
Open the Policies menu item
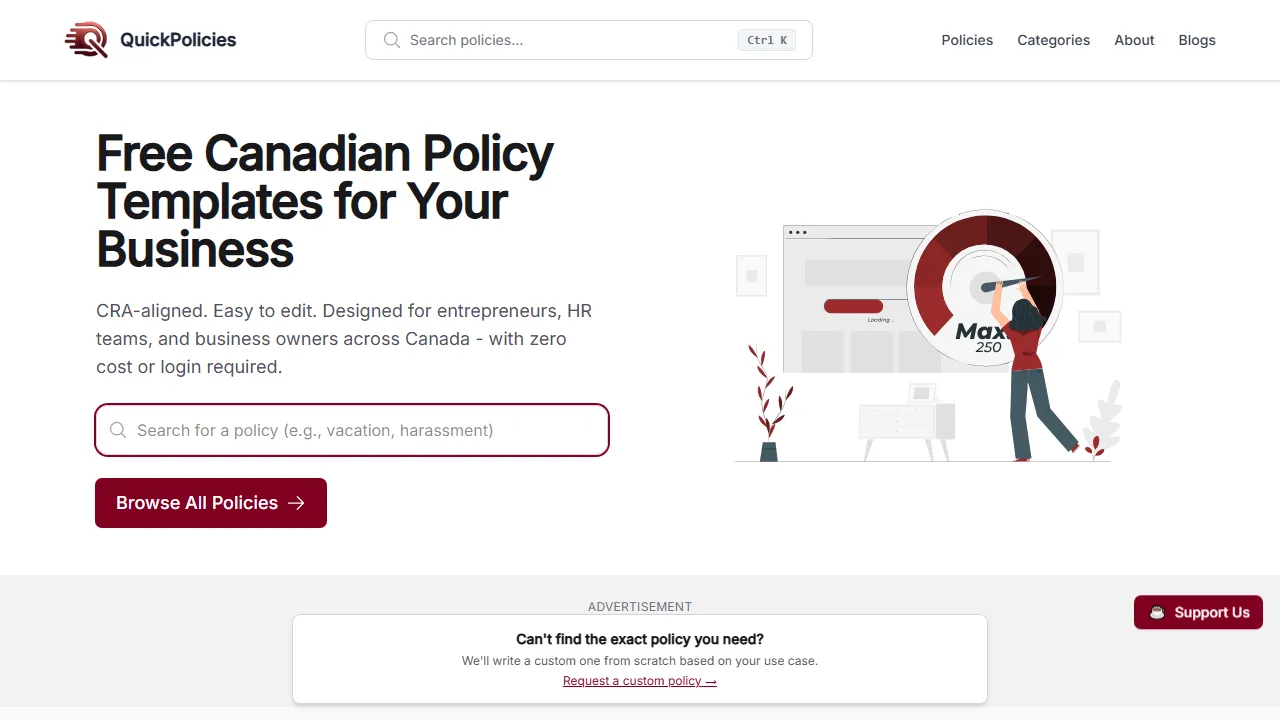pos(967,40)
